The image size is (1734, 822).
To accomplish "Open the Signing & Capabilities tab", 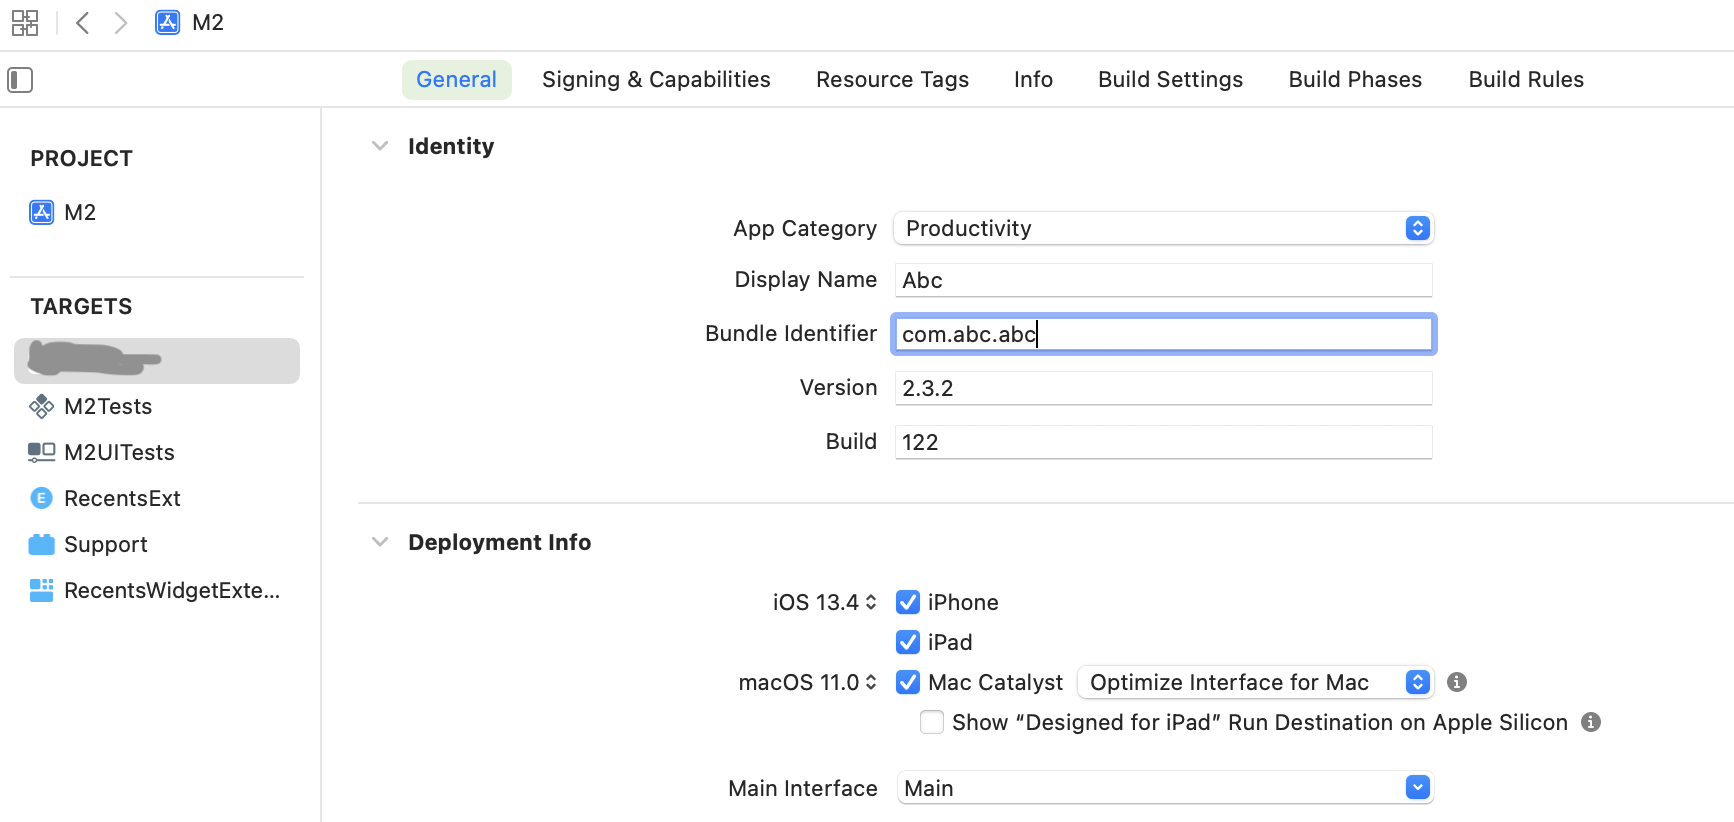I will [656, 80].
